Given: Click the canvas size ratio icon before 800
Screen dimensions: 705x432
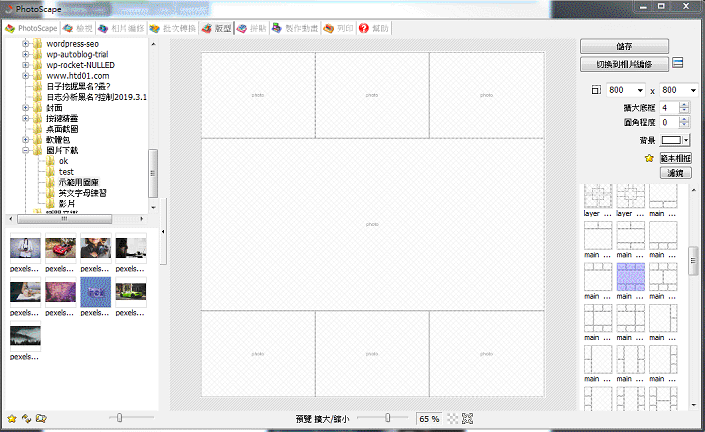Looking at the screenshot, I should click(x=596, y=90).
